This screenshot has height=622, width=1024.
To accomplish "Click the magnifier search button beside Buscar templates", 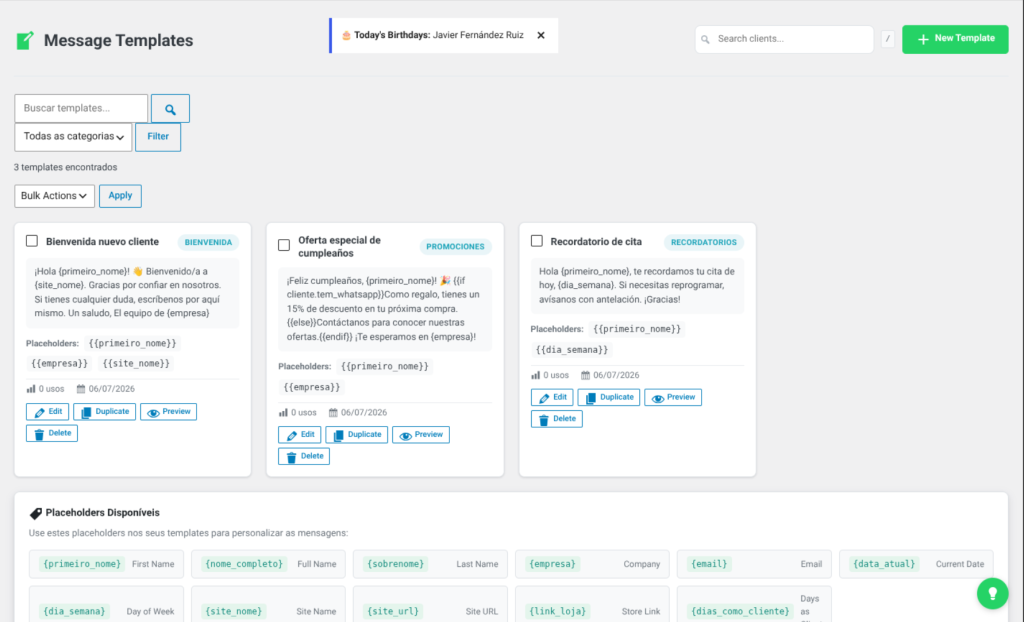I will pyautogui.click(x=170, y=108).
